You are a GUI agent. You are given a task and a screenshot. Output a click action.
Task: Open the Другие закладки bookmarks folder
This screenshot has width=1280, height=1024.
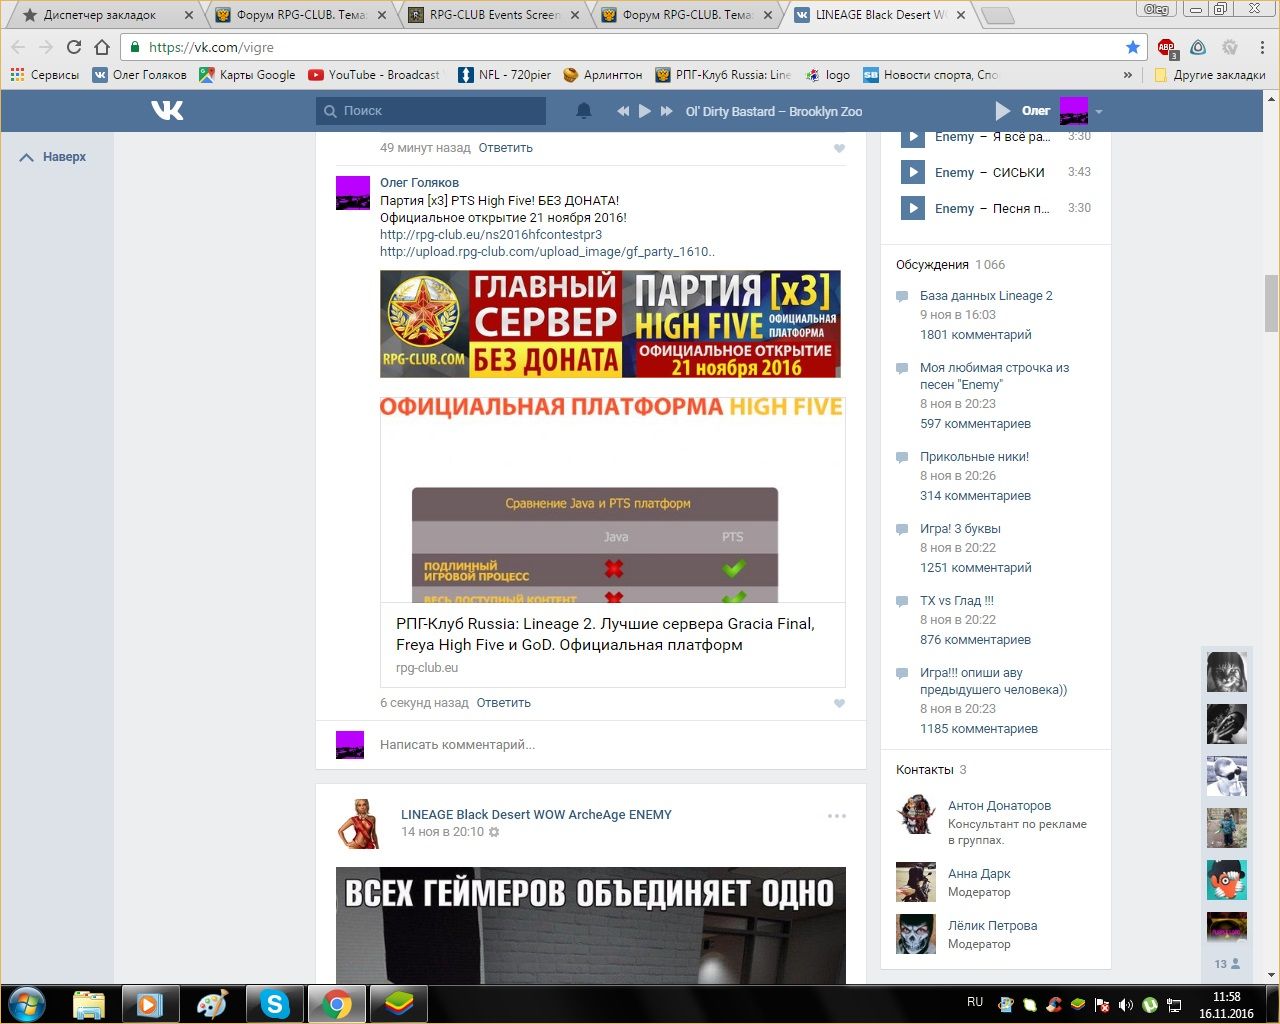tap(1209, 75)
